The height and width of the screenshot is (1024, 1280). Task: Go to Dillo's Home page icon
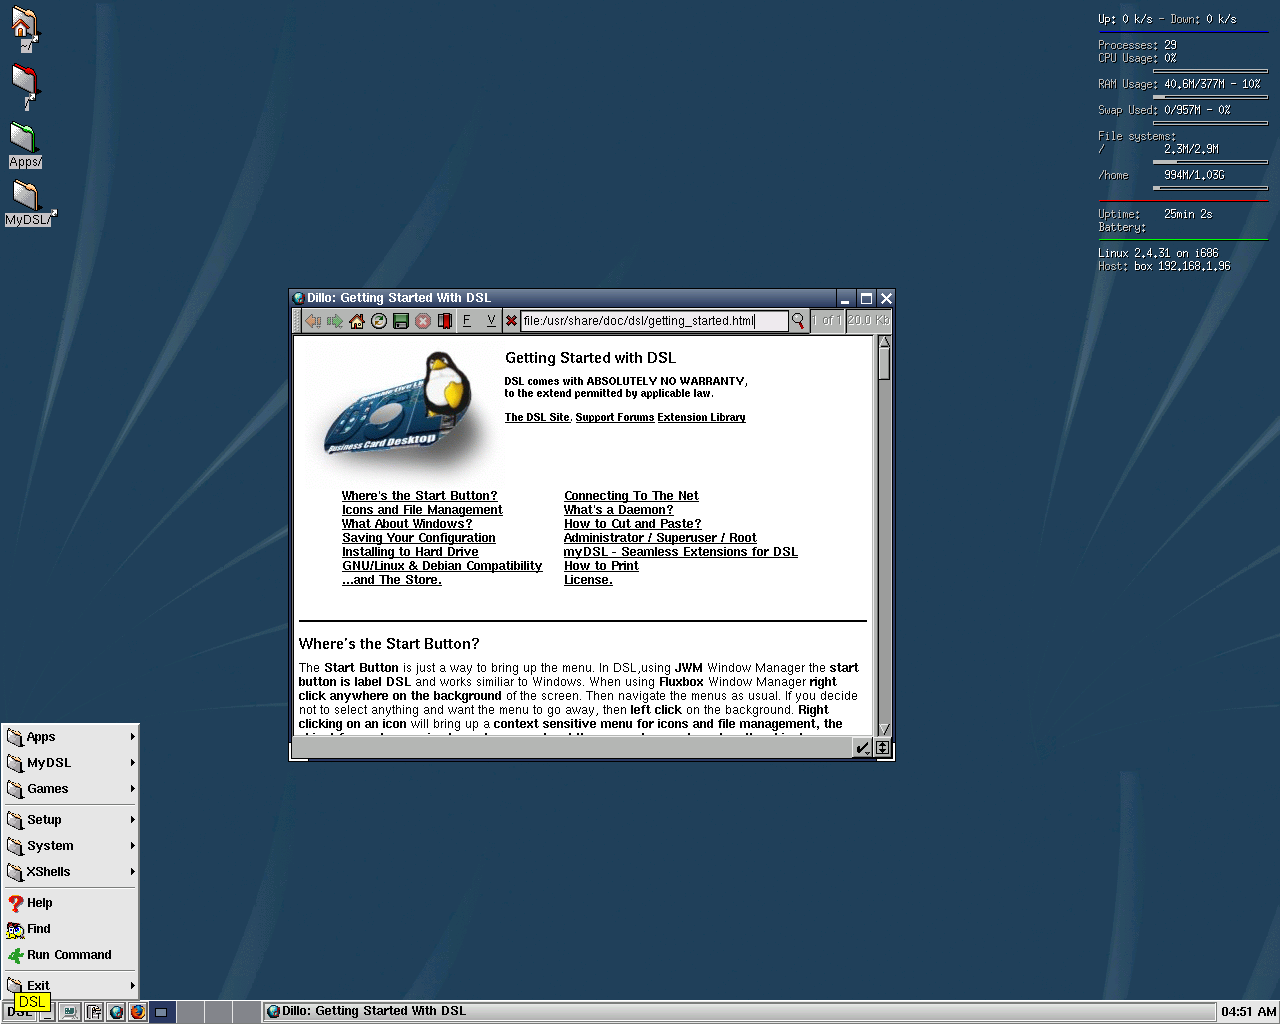pos(357,321)
